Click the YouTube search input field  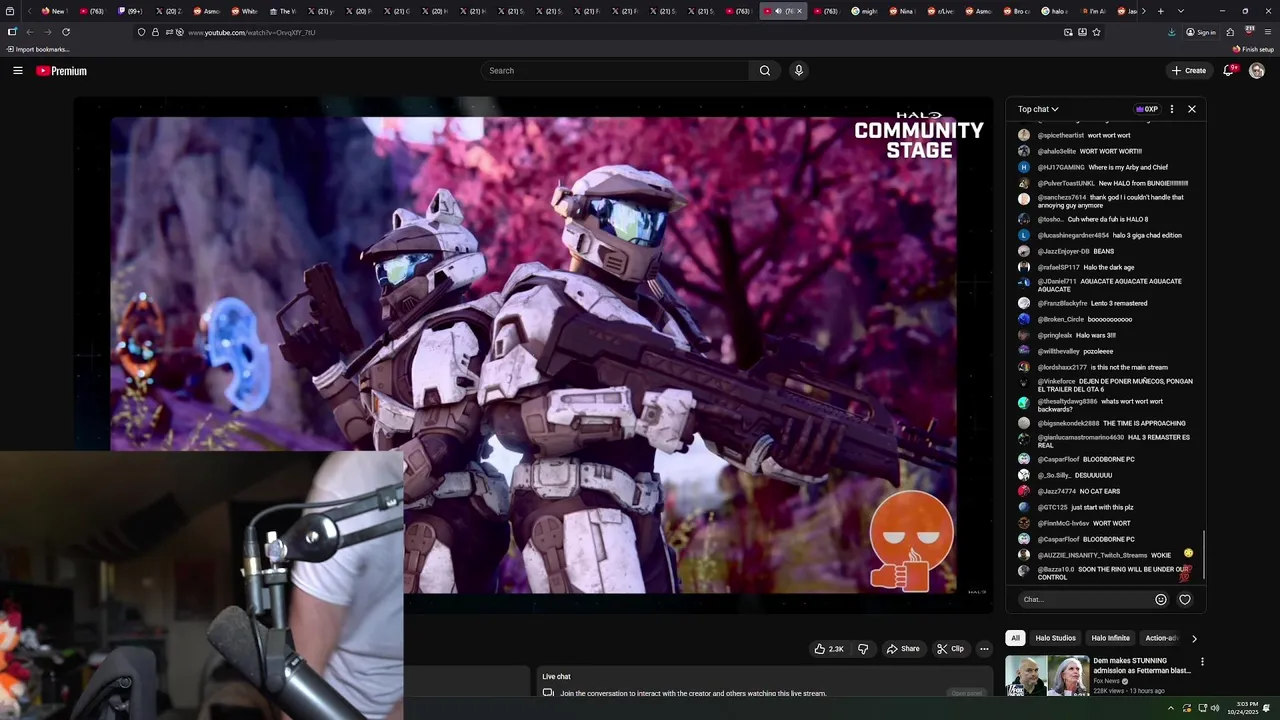click(x=615, y=71)
